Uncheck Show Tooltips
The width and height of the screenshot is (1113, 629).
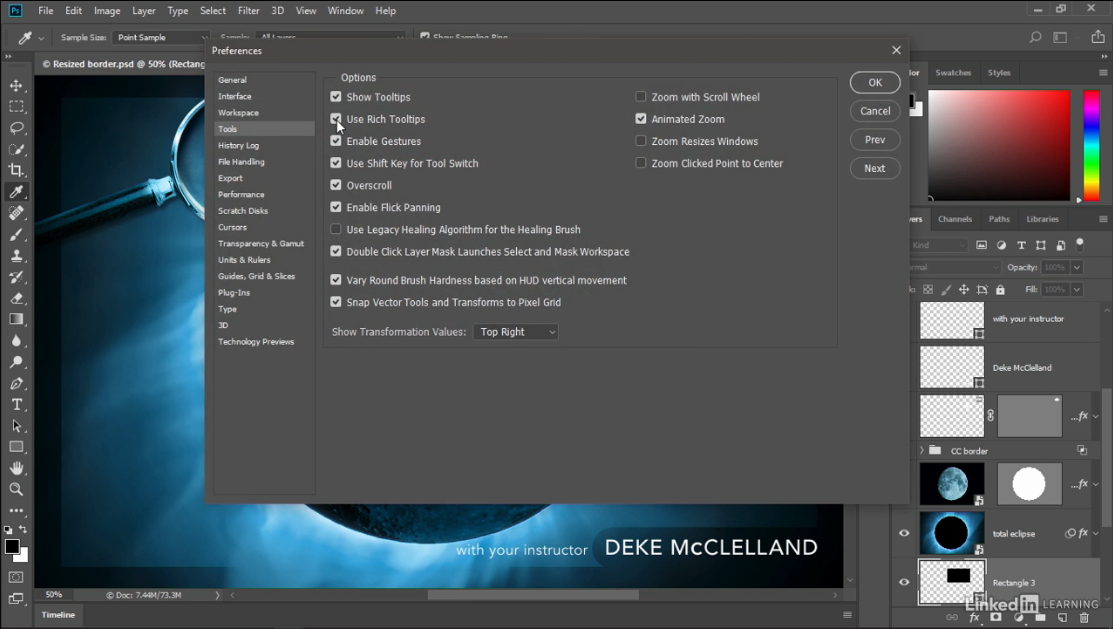click(x=336, y=97)
